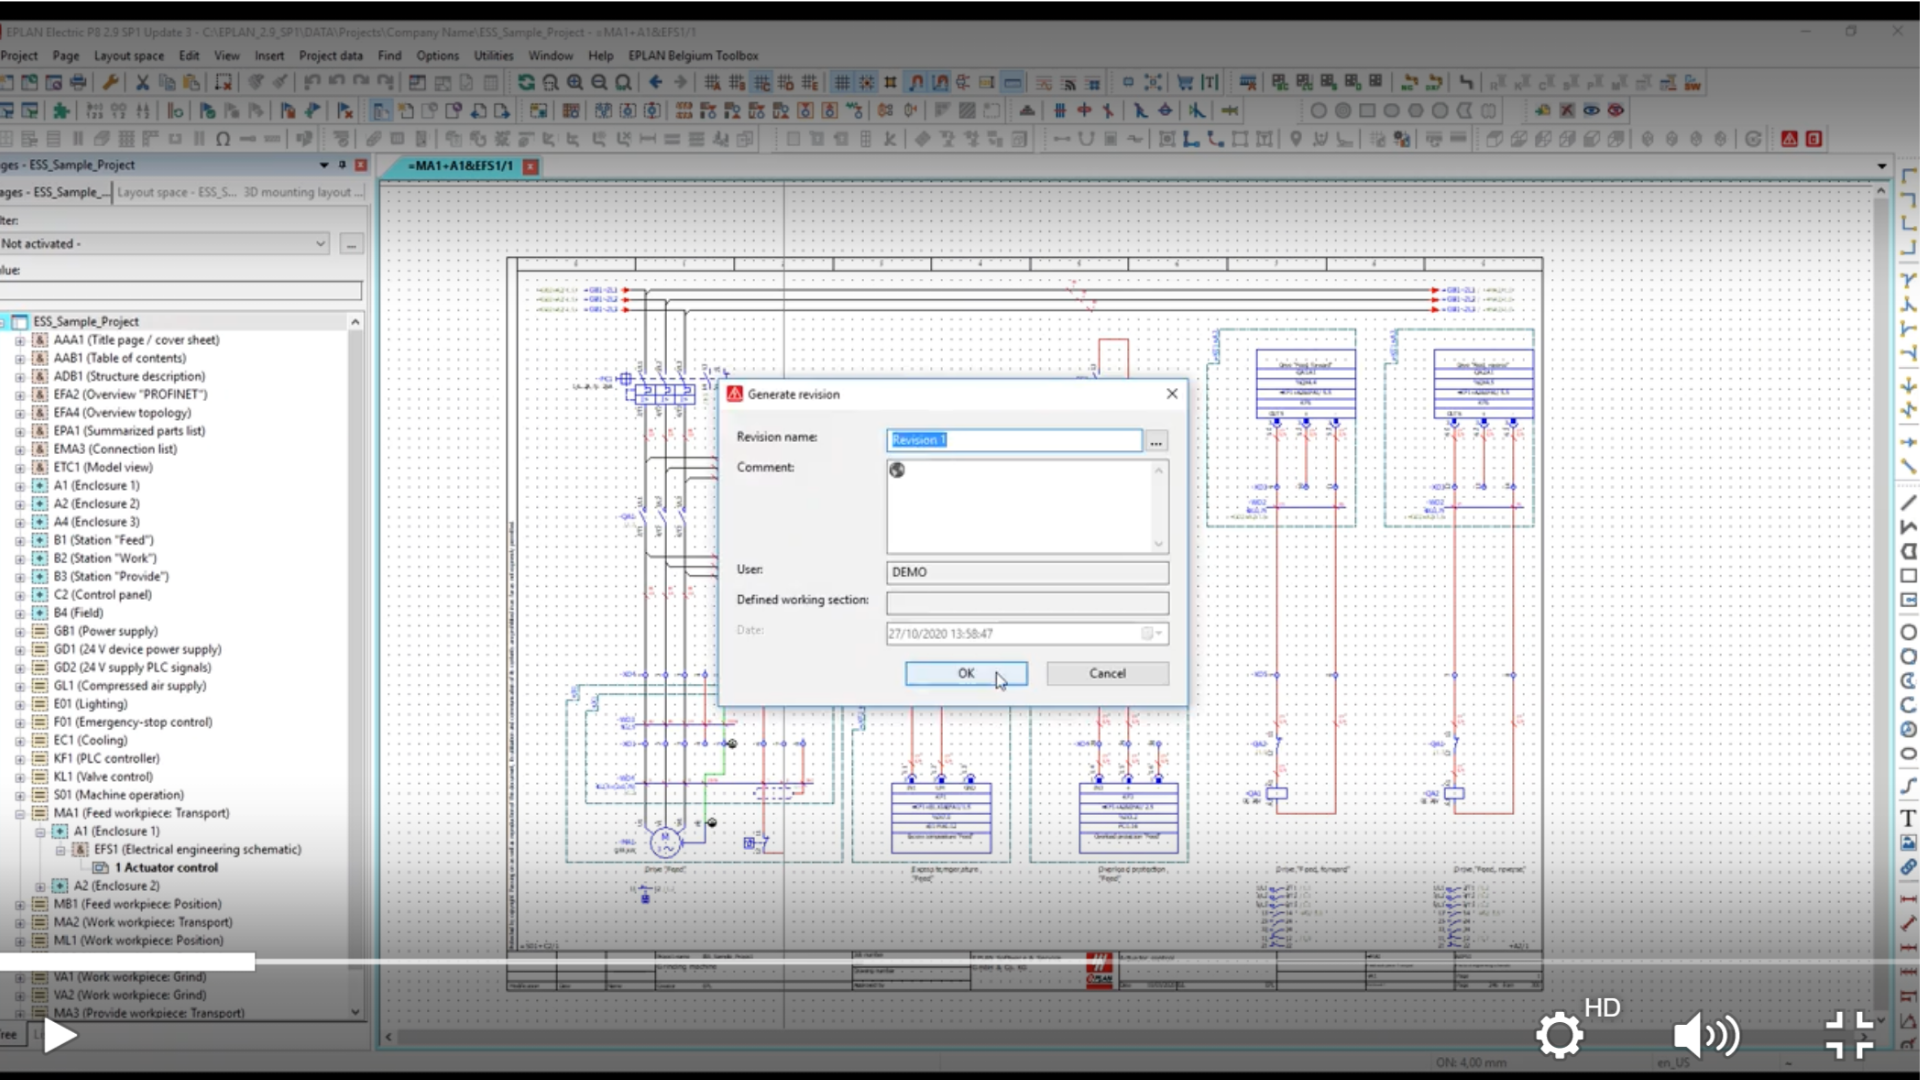
Task: Select the Text tool on right toolbar
Action: [x=1908, y=818]
